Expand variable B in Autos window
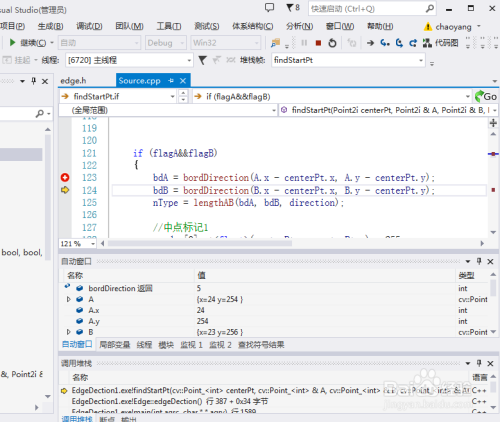This screenshot has width=500, height=422. pos(69,332)
